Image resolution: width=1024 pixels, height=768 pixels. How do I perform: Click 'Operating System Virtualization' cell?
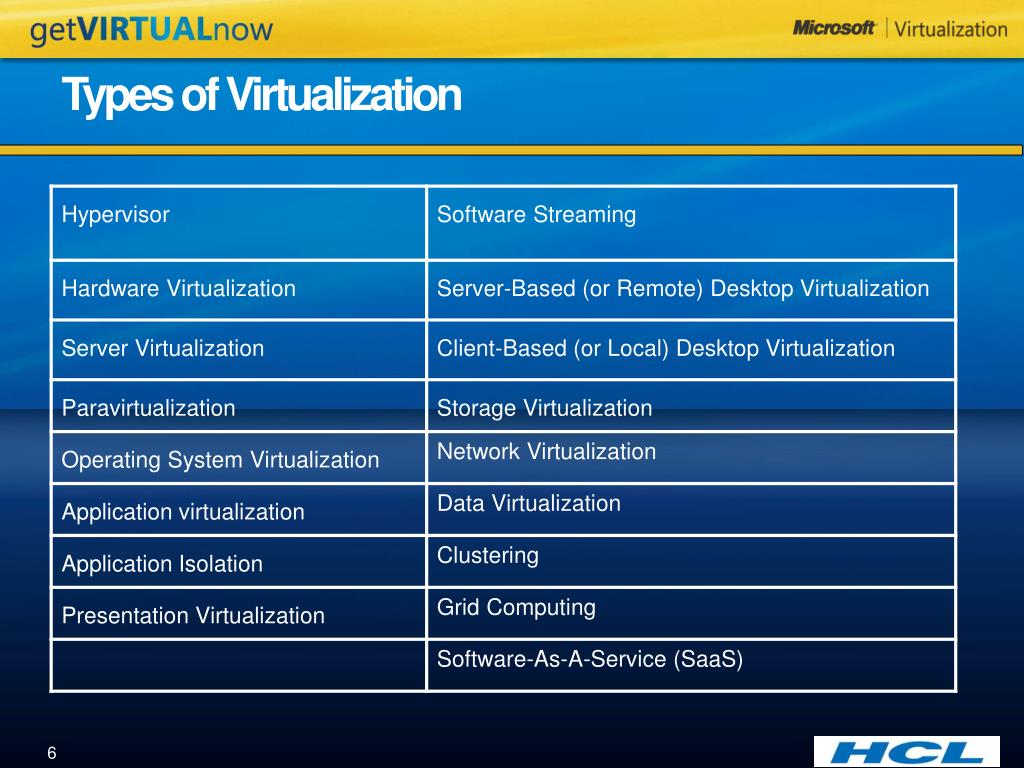(238, 458)
